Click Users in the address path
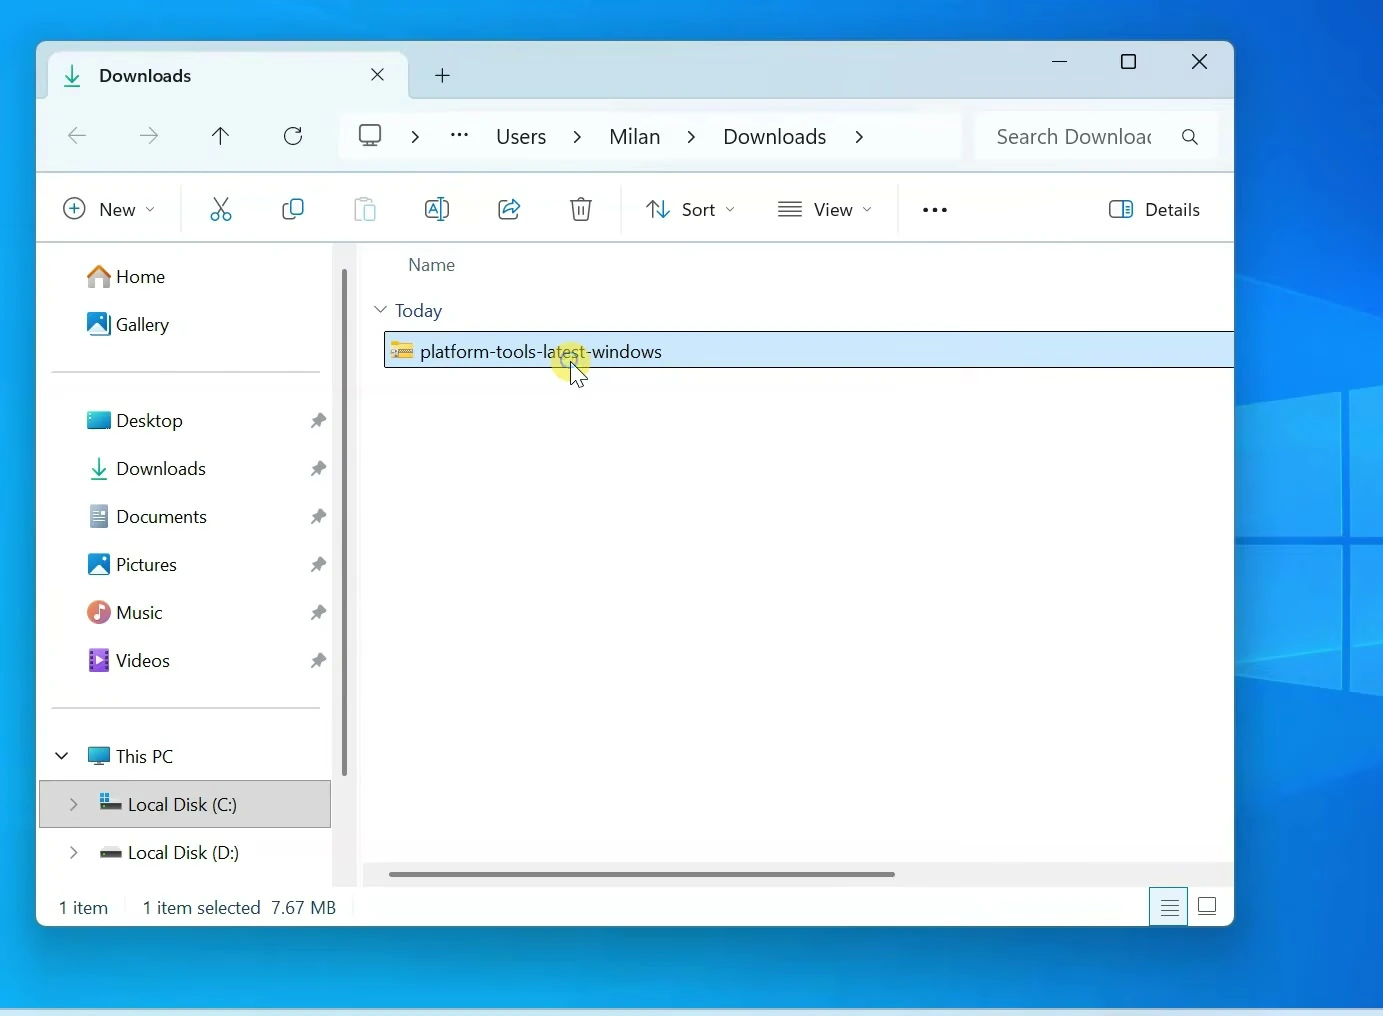This screenshot has height=1016, width=1383. click(521, 137)
